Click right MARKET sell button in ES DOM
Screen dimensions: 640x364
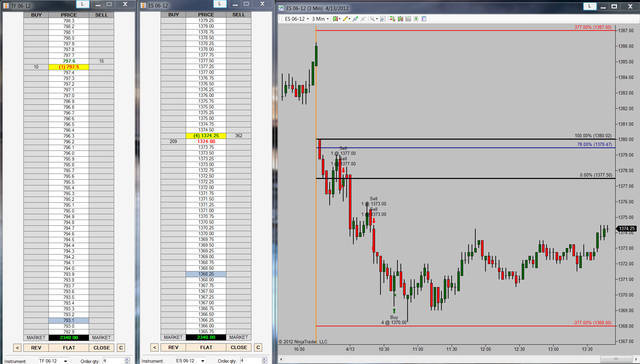coord(239,337)
